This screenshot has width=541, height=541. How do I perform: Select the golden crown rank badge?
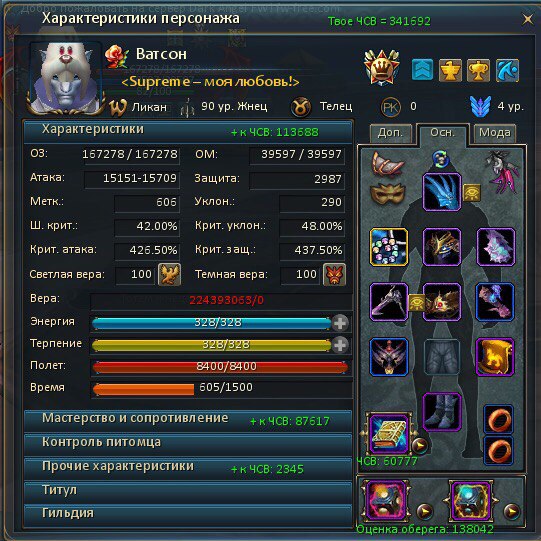[x=381, y=68]
